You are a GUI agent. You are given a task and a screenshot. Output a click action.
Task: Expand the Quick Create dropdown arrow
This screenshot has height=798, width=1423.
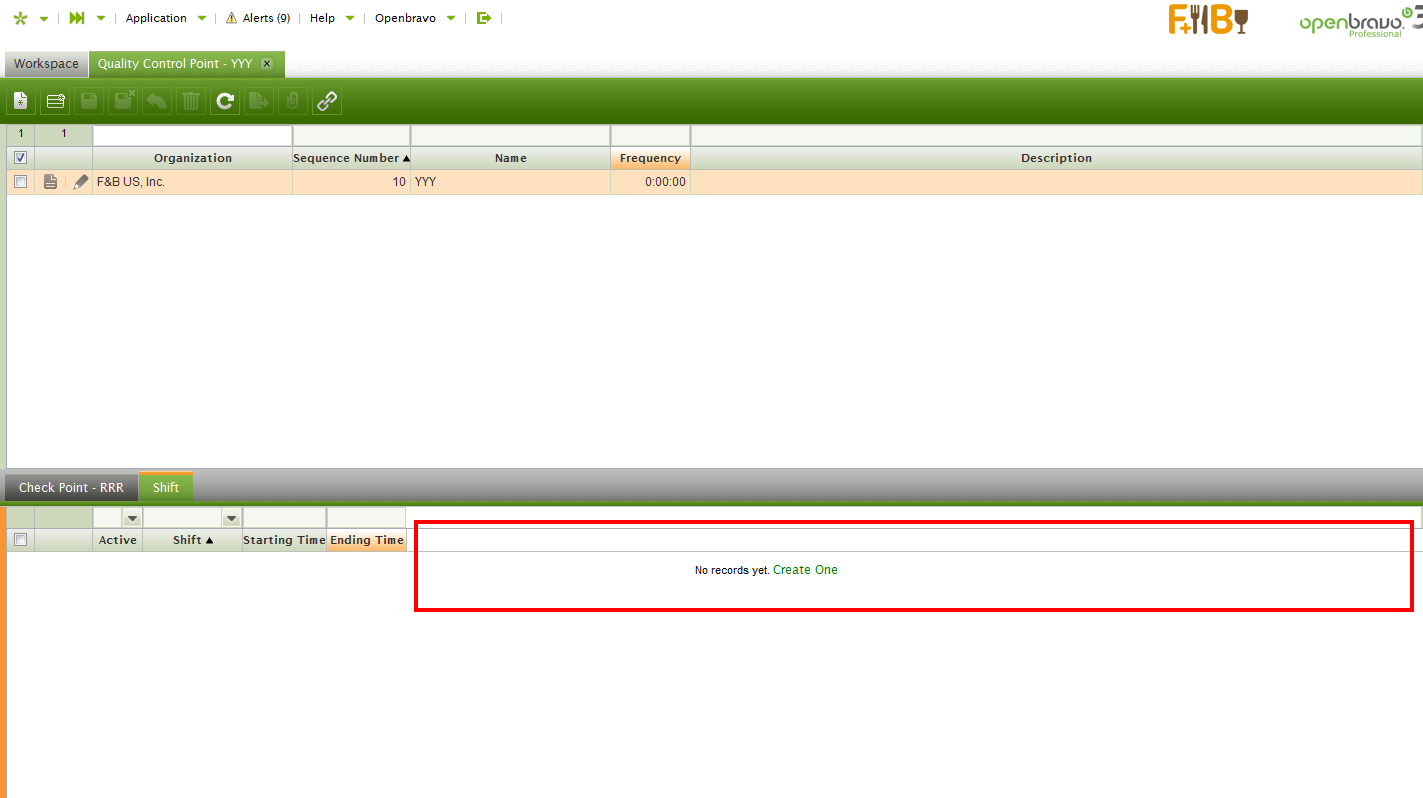tap(44, 18)
